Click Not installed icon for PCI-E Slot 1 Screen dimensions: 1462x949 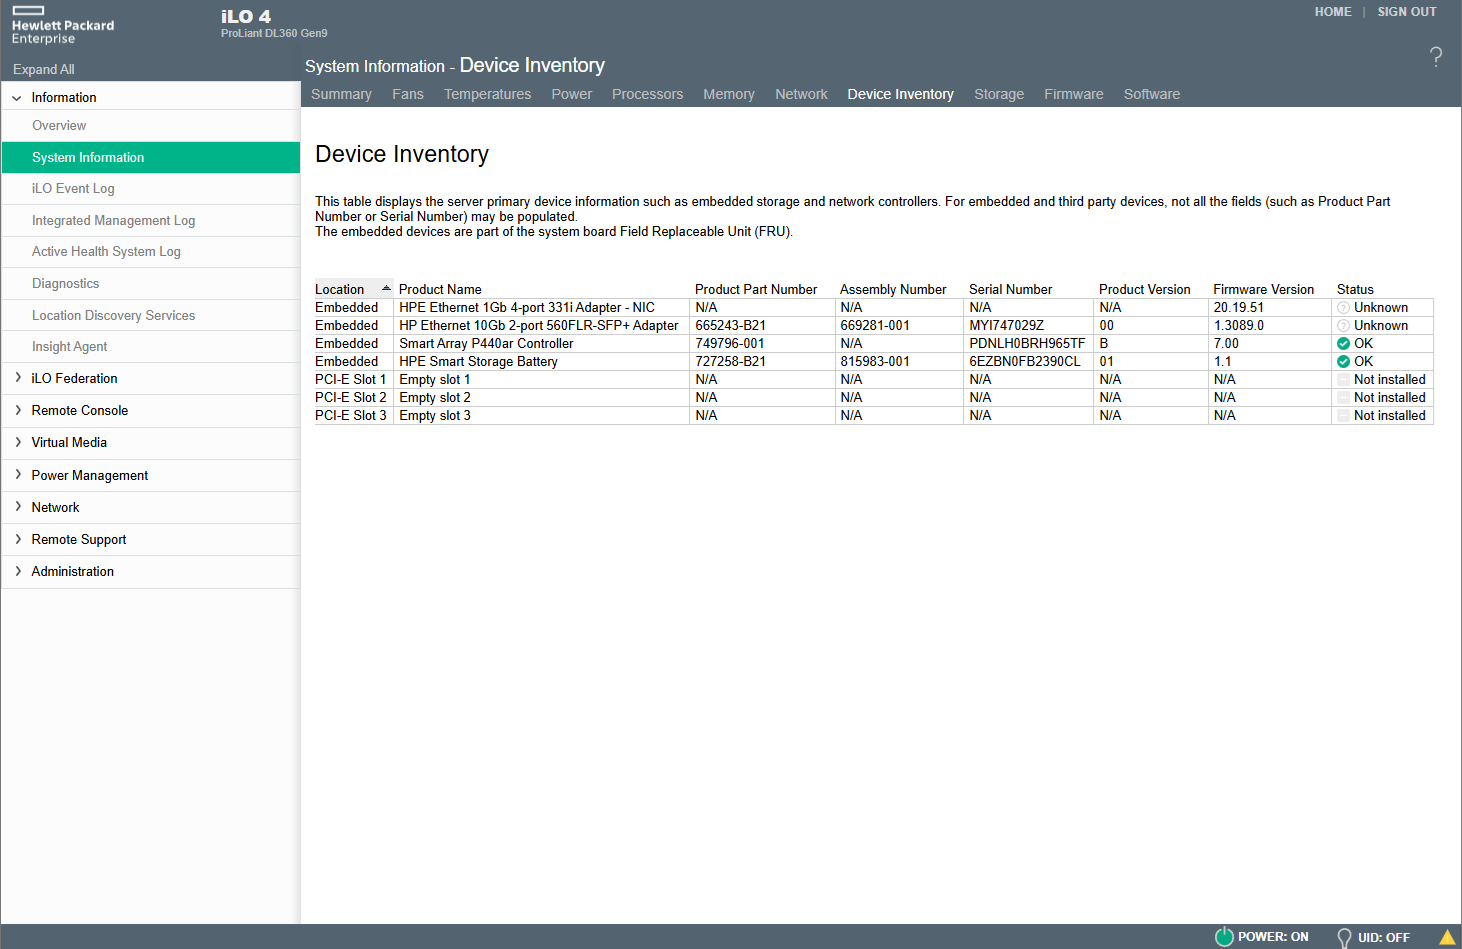tap(1343, 380)
